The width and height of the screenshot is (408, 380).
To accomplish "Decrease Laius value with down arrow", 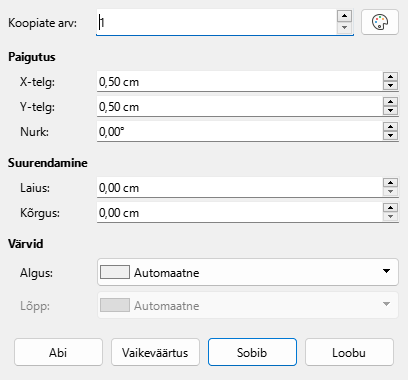I will coord(390,192).
